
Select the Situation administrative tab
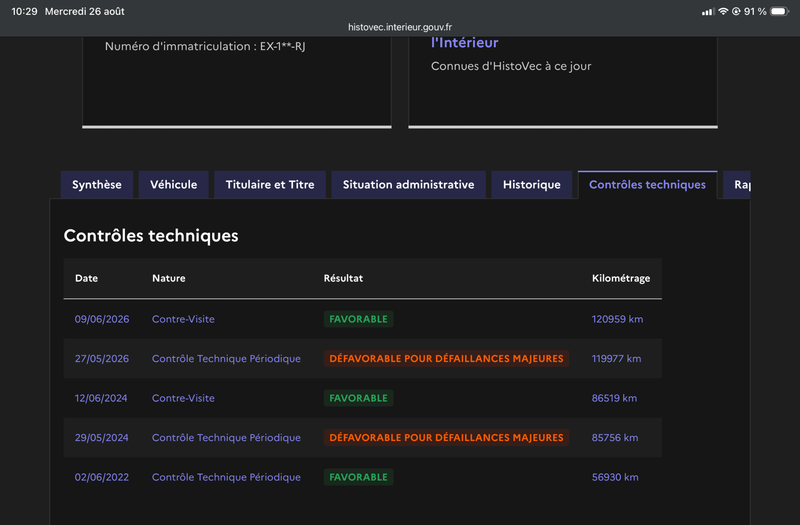(x=408, y=185)
